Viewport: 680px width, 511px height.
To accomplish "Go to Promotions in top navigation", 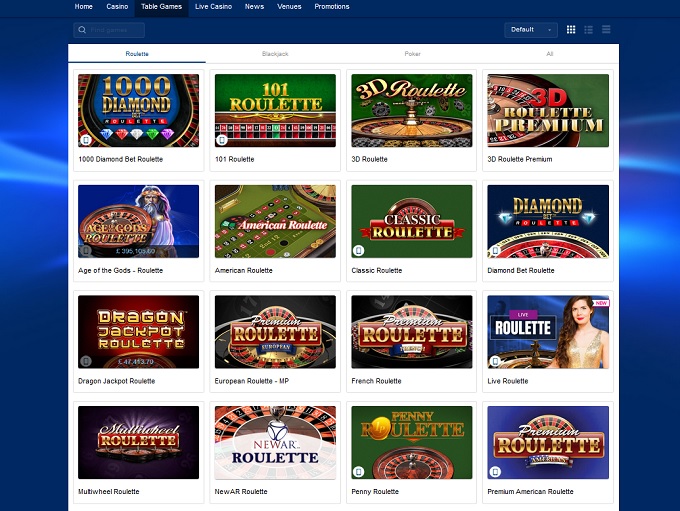I will pyautogui.click(x=332, y=7).
